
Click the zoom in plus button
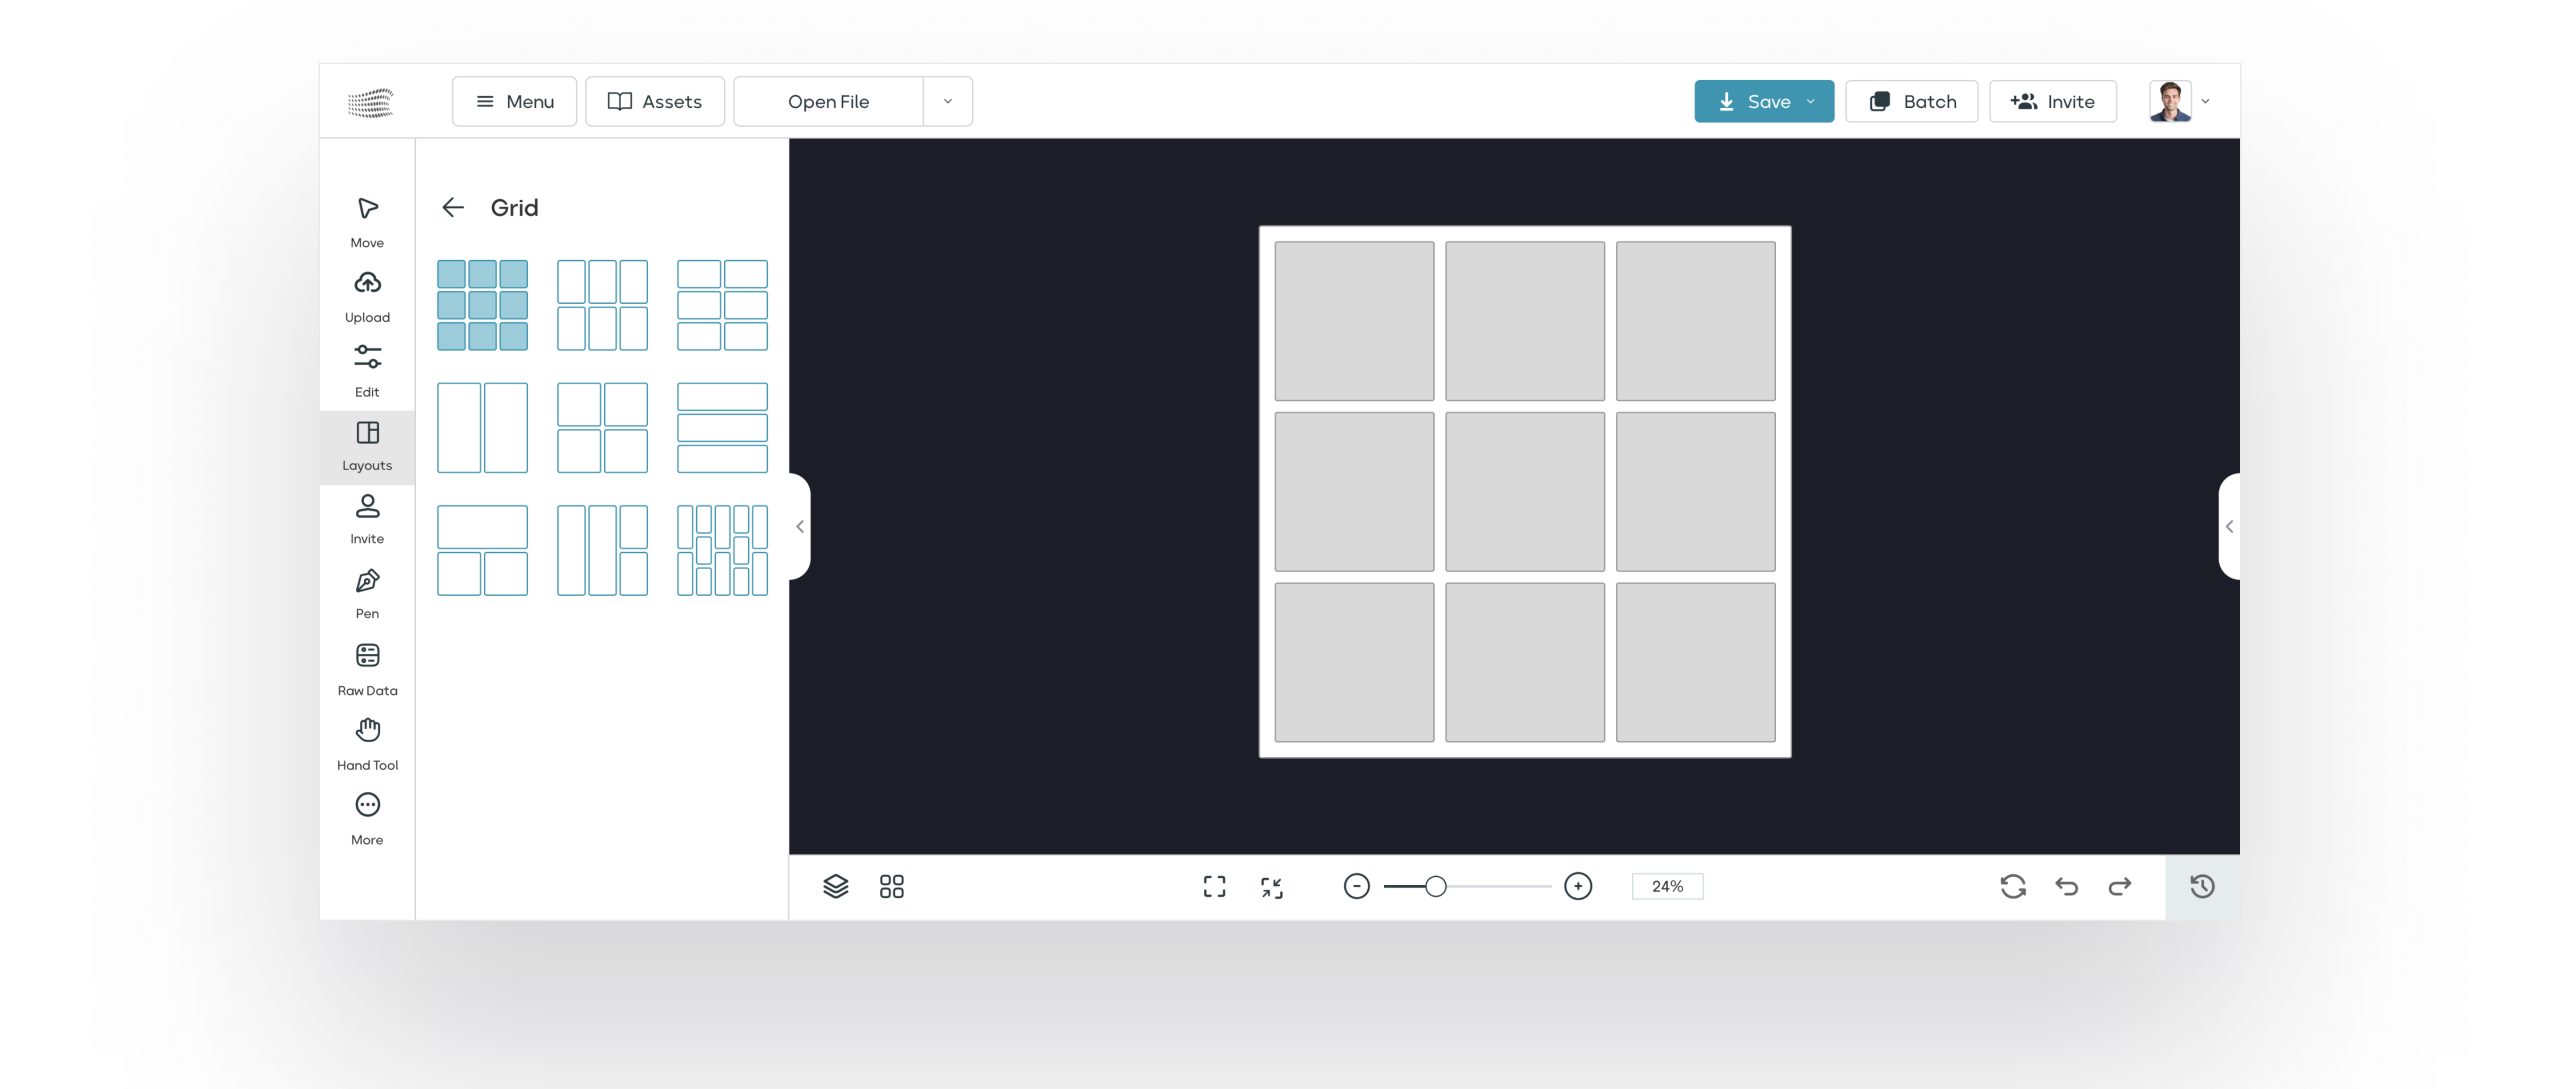(1578, 886)
